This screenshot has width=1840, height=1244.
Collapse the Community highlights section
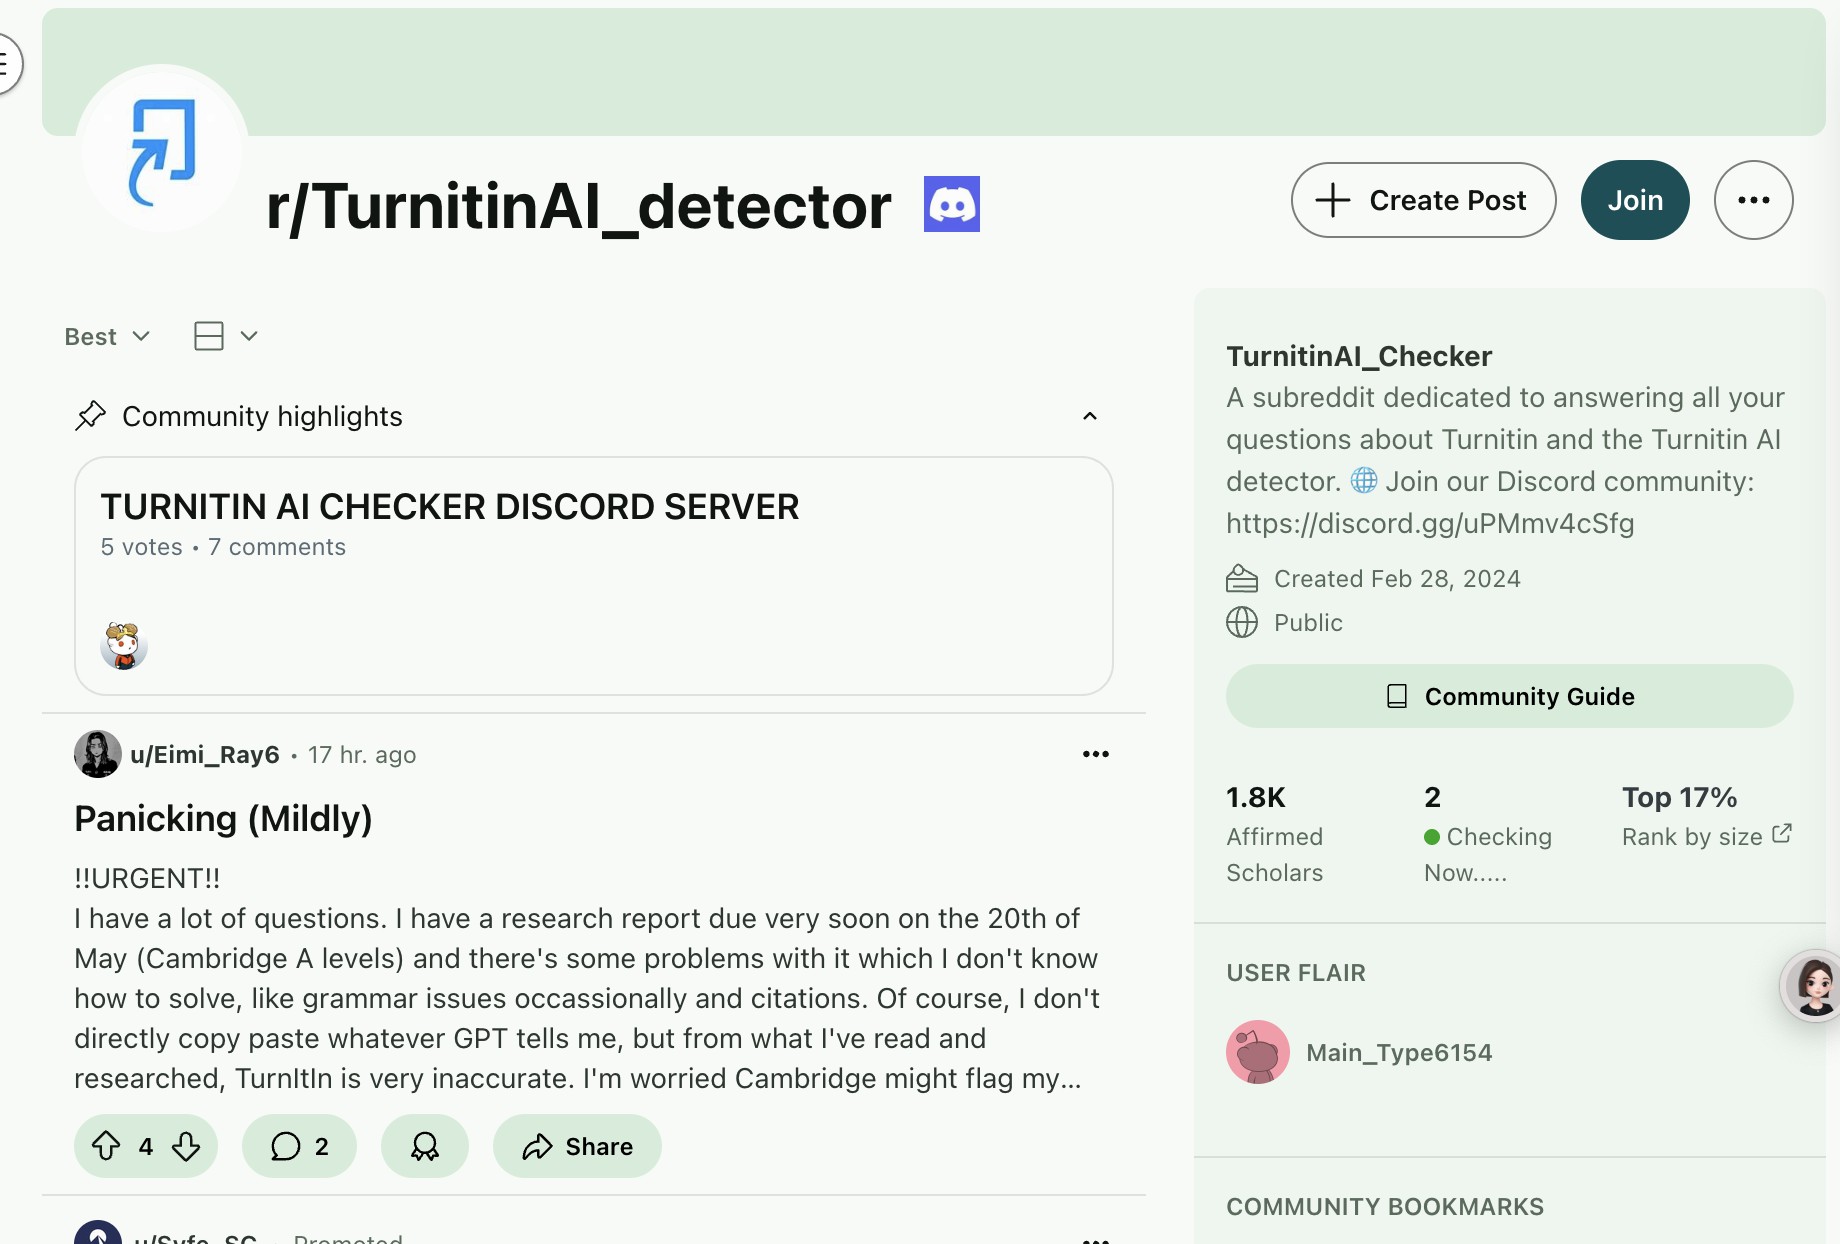1089,416
